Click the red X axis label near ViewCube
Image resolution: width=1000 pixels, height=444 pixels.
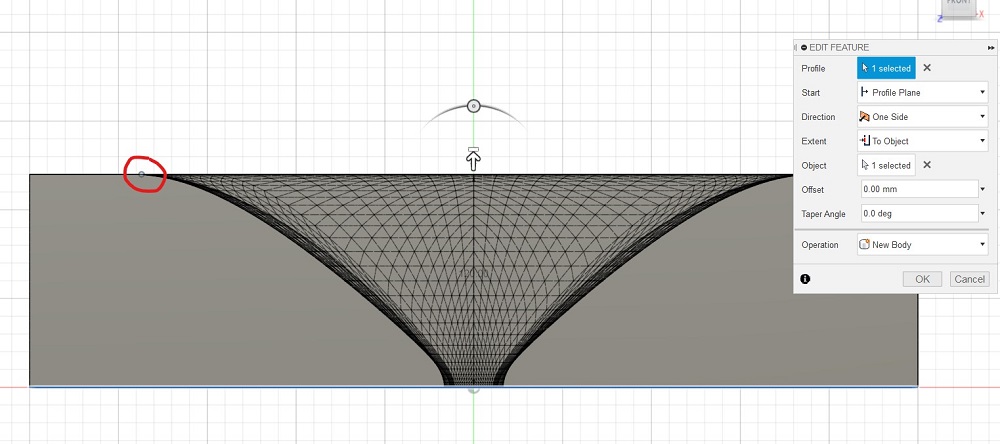[x=982, y=13]
